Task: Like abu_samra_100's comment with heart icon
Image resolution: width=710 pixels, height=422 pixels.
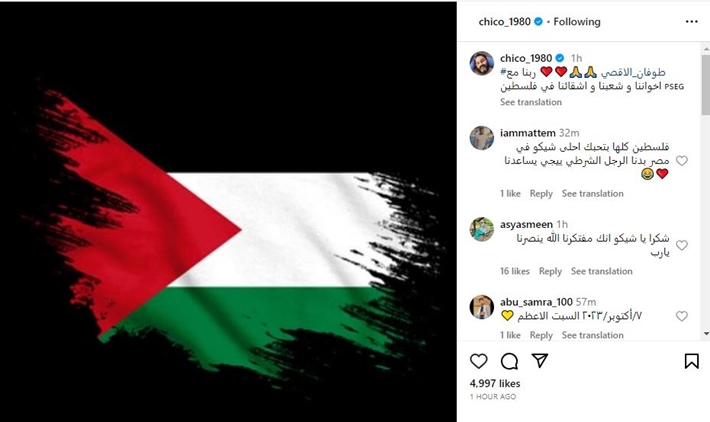Action: pyautogui.click(x=681, y=316)
